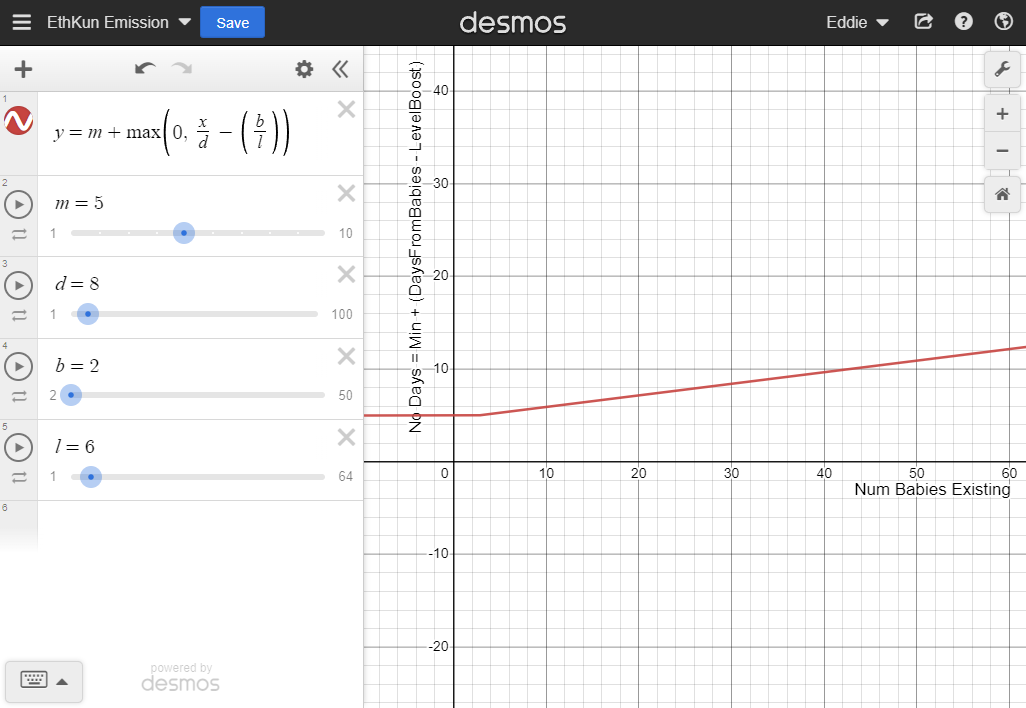The height and width of the screenshot is (708, 1026).
Task: Click upper limit 100 of d slider
Action: point(342,314)
